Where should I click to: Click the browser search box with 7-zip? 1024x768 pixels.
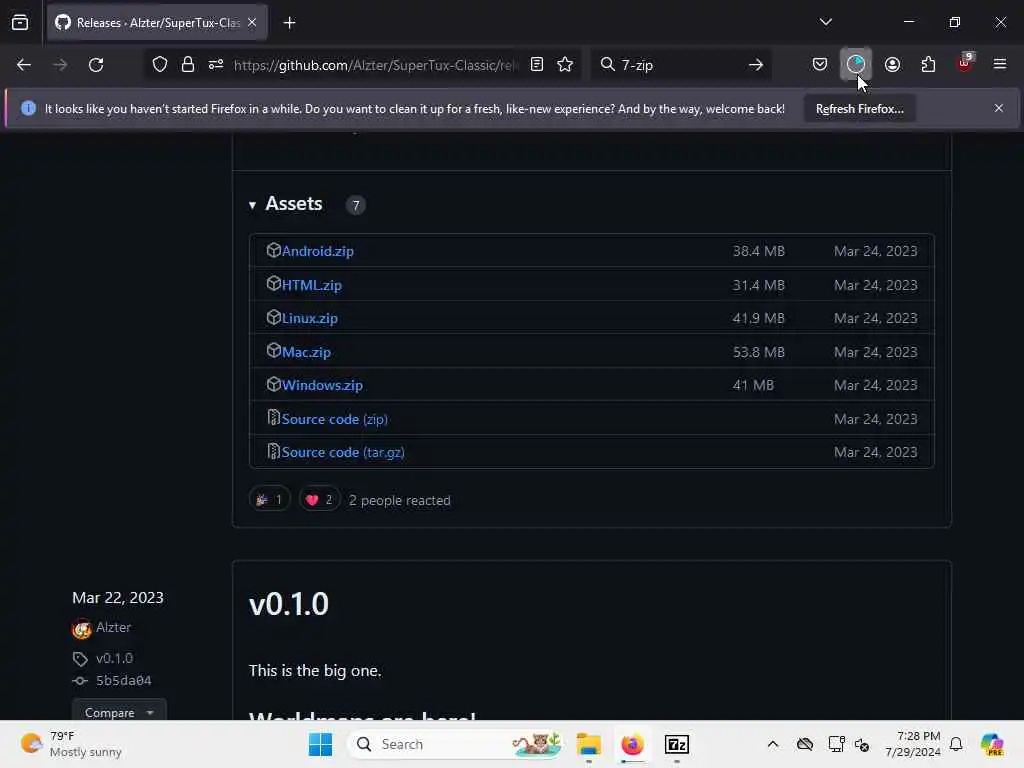coord(679,65)
